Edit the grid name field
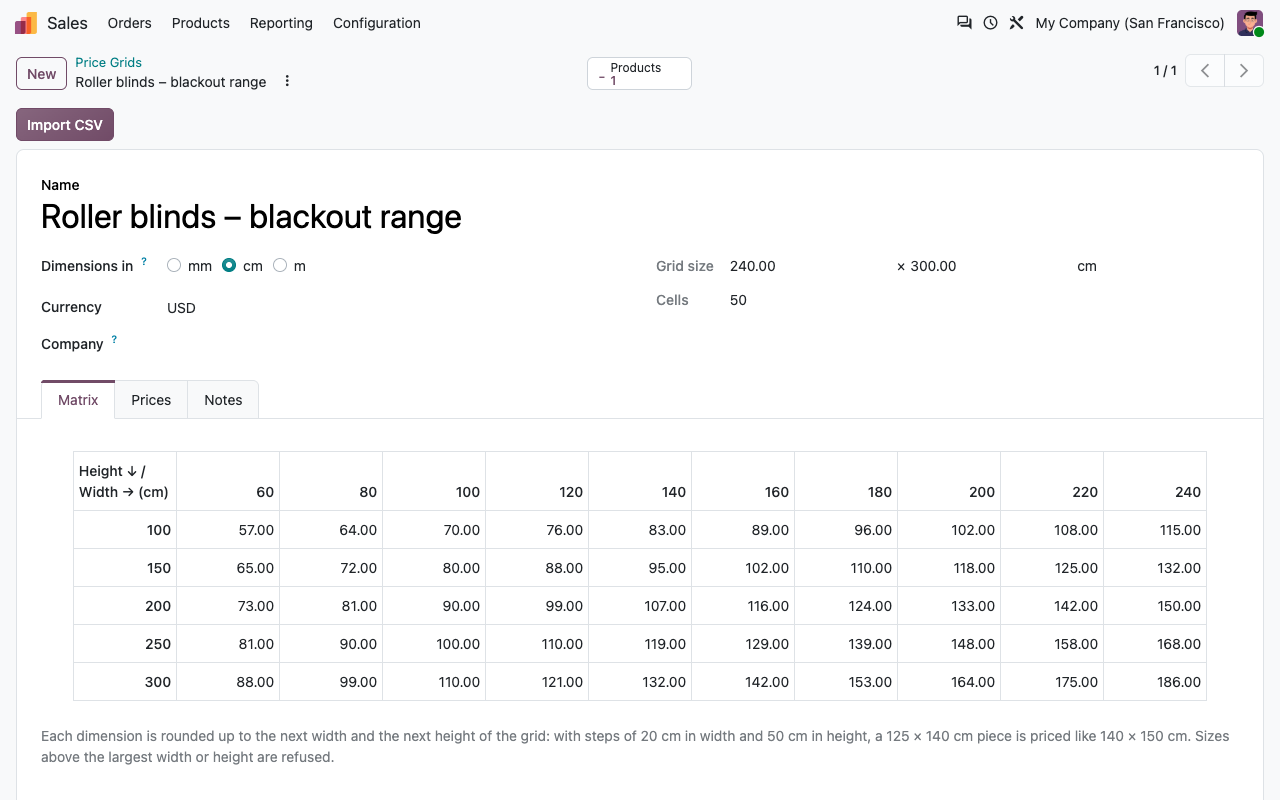This screenshot has width=1280, height=800. point(640,217)
